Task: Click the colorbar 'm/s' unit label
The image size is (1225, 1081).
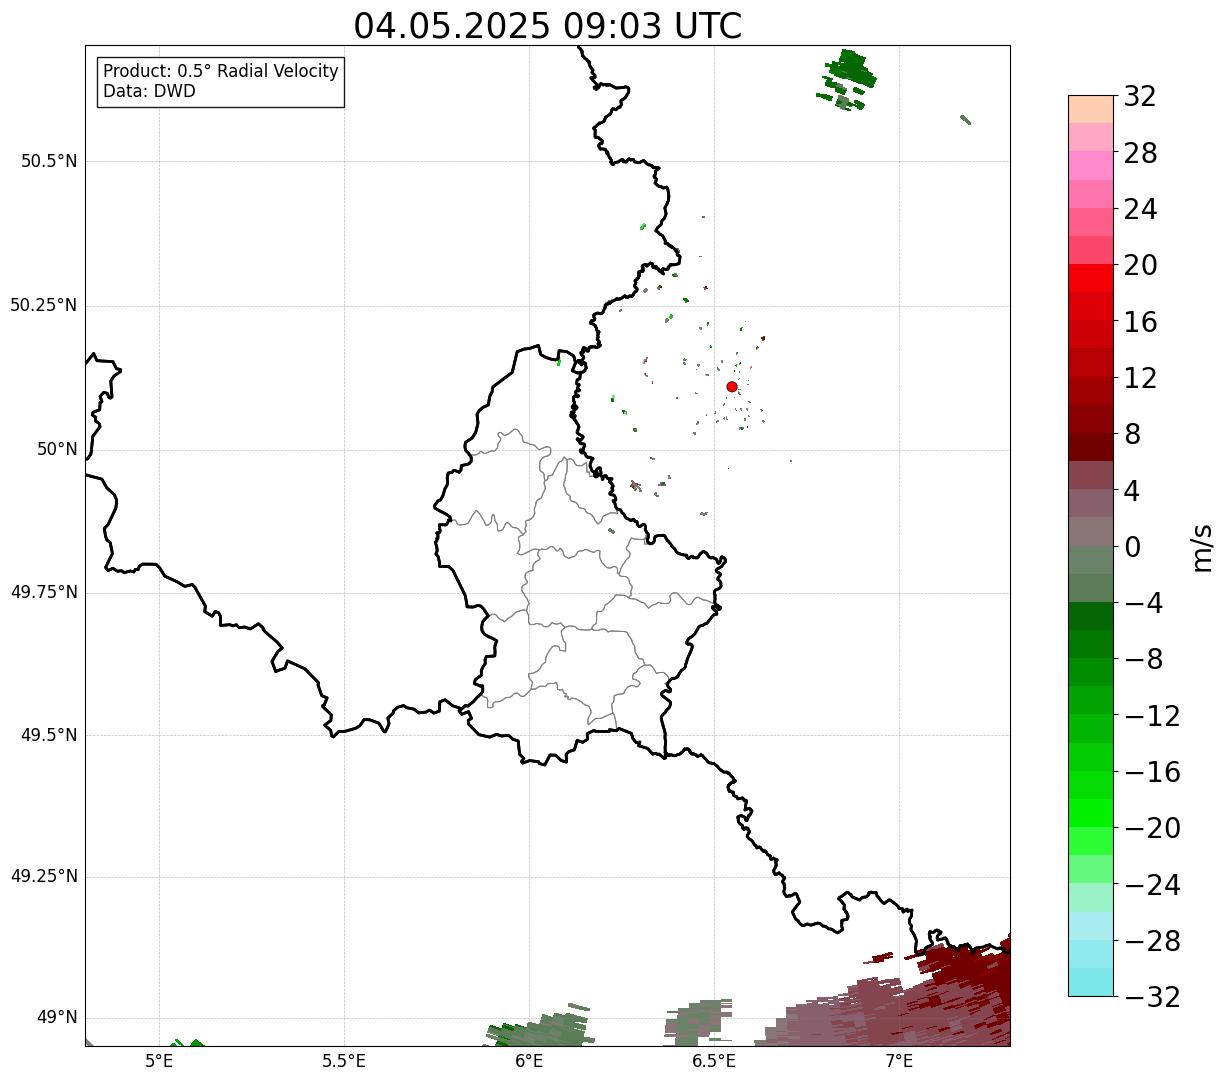Action: click(x=1202, y=546)
